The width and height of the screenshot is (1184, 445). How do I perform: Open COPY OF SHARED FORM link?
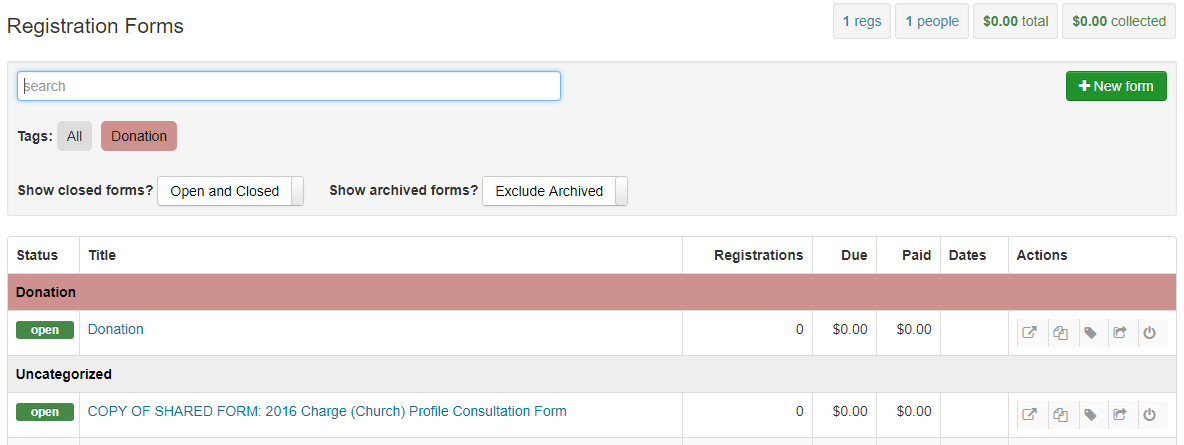tap(327, 412)
